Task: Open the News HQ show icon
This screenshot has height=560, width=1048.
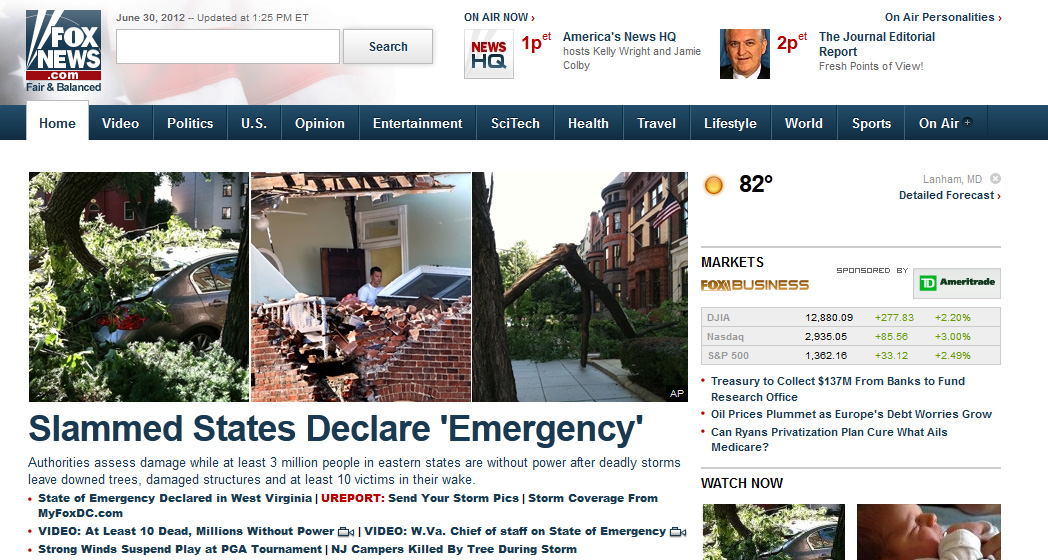Action: click(x=489, y=54)
